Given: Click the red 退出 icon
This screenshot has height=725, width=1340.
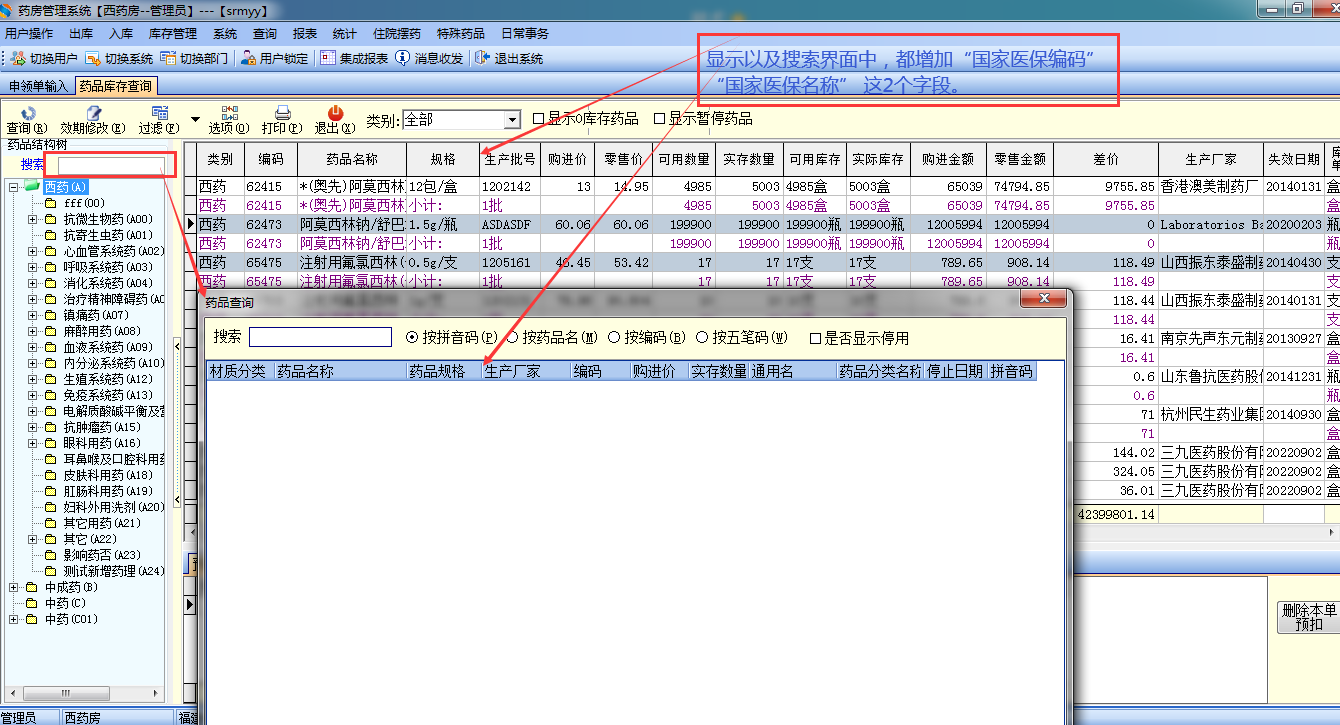Looking at the screenshot, I should pos(335,113).
